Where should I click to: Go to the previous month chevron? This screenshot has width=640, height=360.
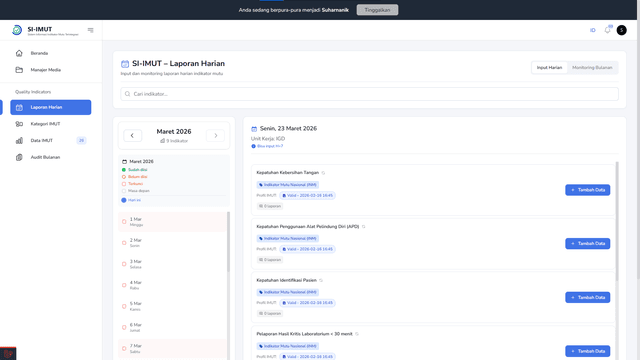tap(132, 136)
